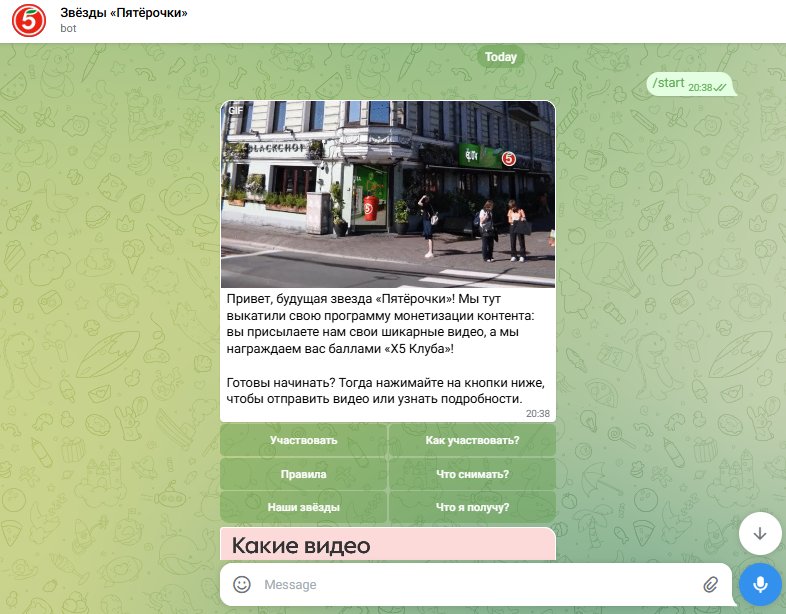Image resolution: width=786 pixels, height=614 pixels.
Task: Click the «Today» date badge
Action: [500, 57]
